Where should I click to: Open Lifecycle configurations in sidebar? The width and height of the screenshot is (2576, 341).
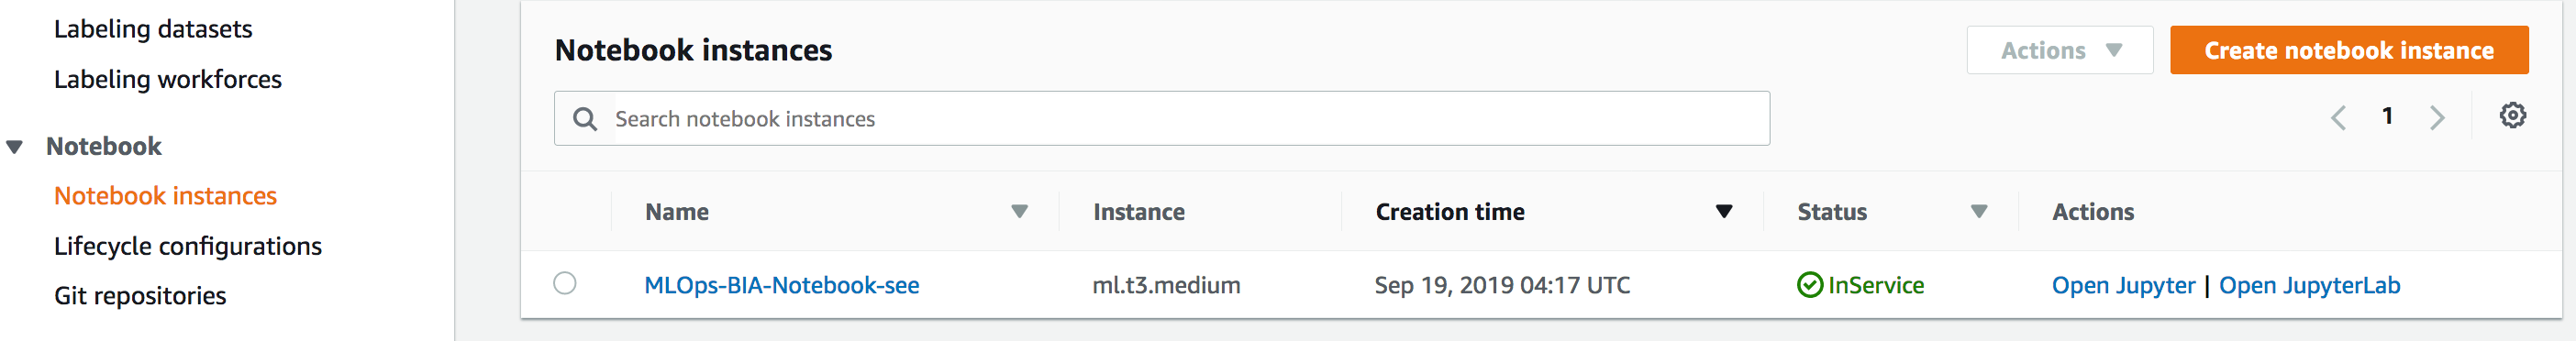click(x=188, y=246)
